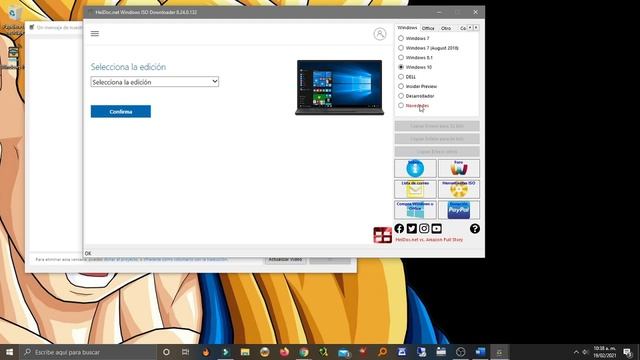The height and width of the screenshot is (360, 640).
Task: Click Copiar Enlace para 32 bits button
Action: tap(437, 126)
